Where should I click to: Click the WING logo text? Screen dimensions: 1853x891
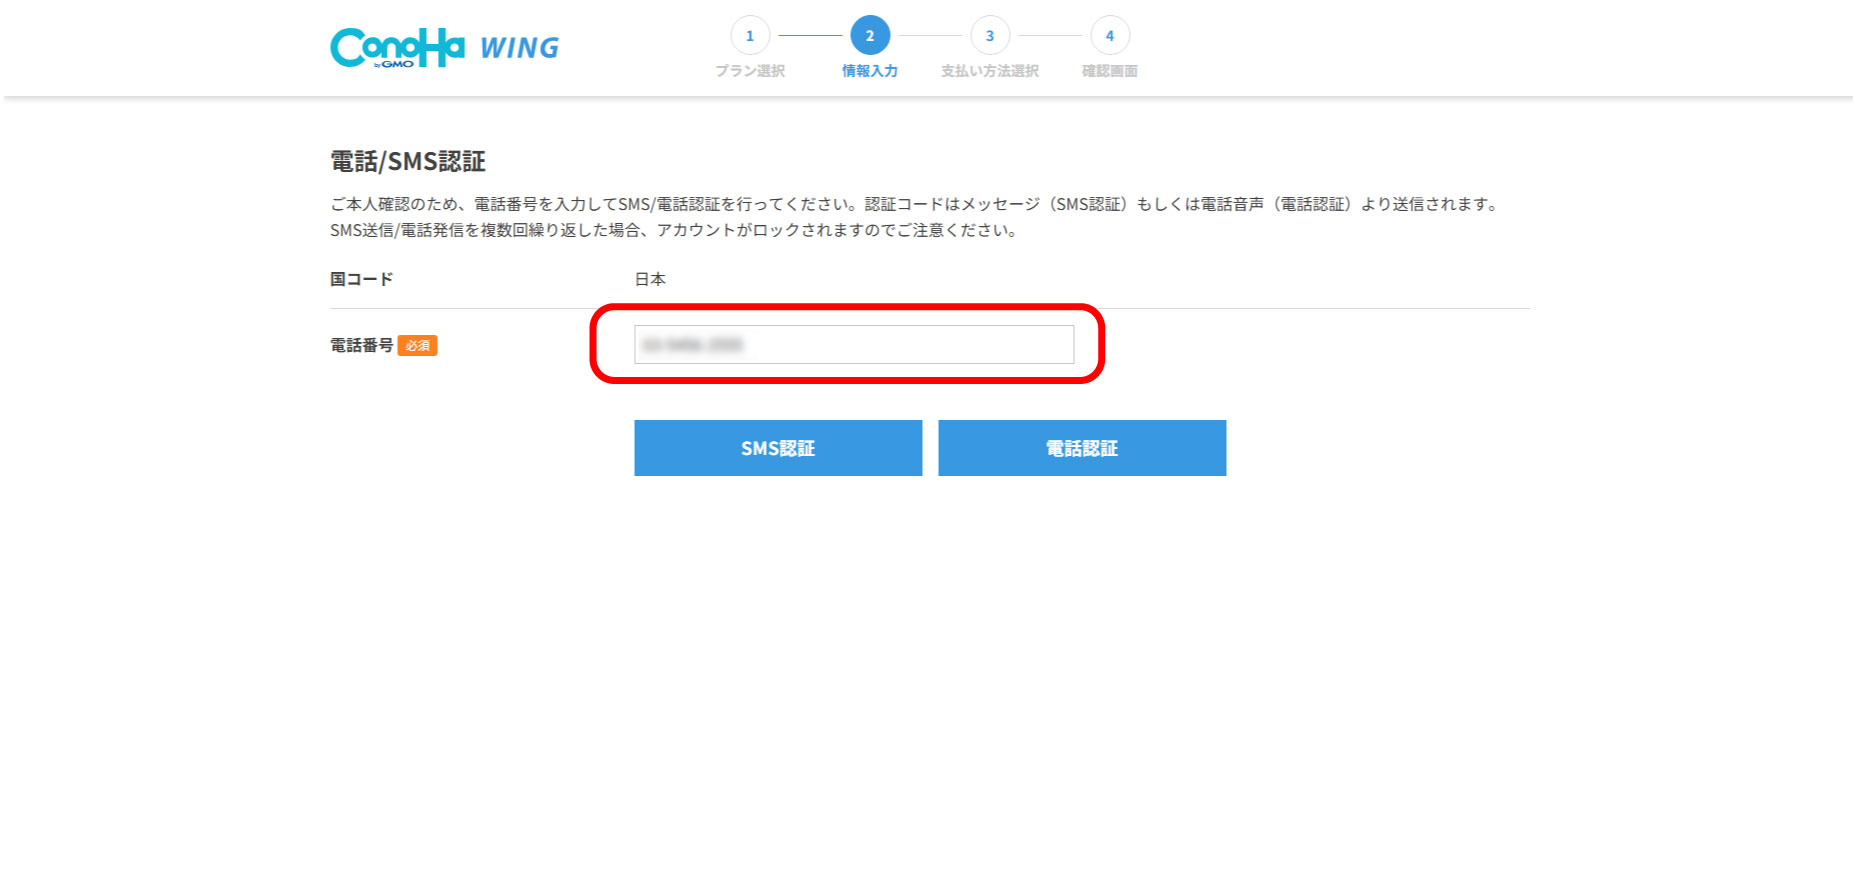[x=519, y=48]
